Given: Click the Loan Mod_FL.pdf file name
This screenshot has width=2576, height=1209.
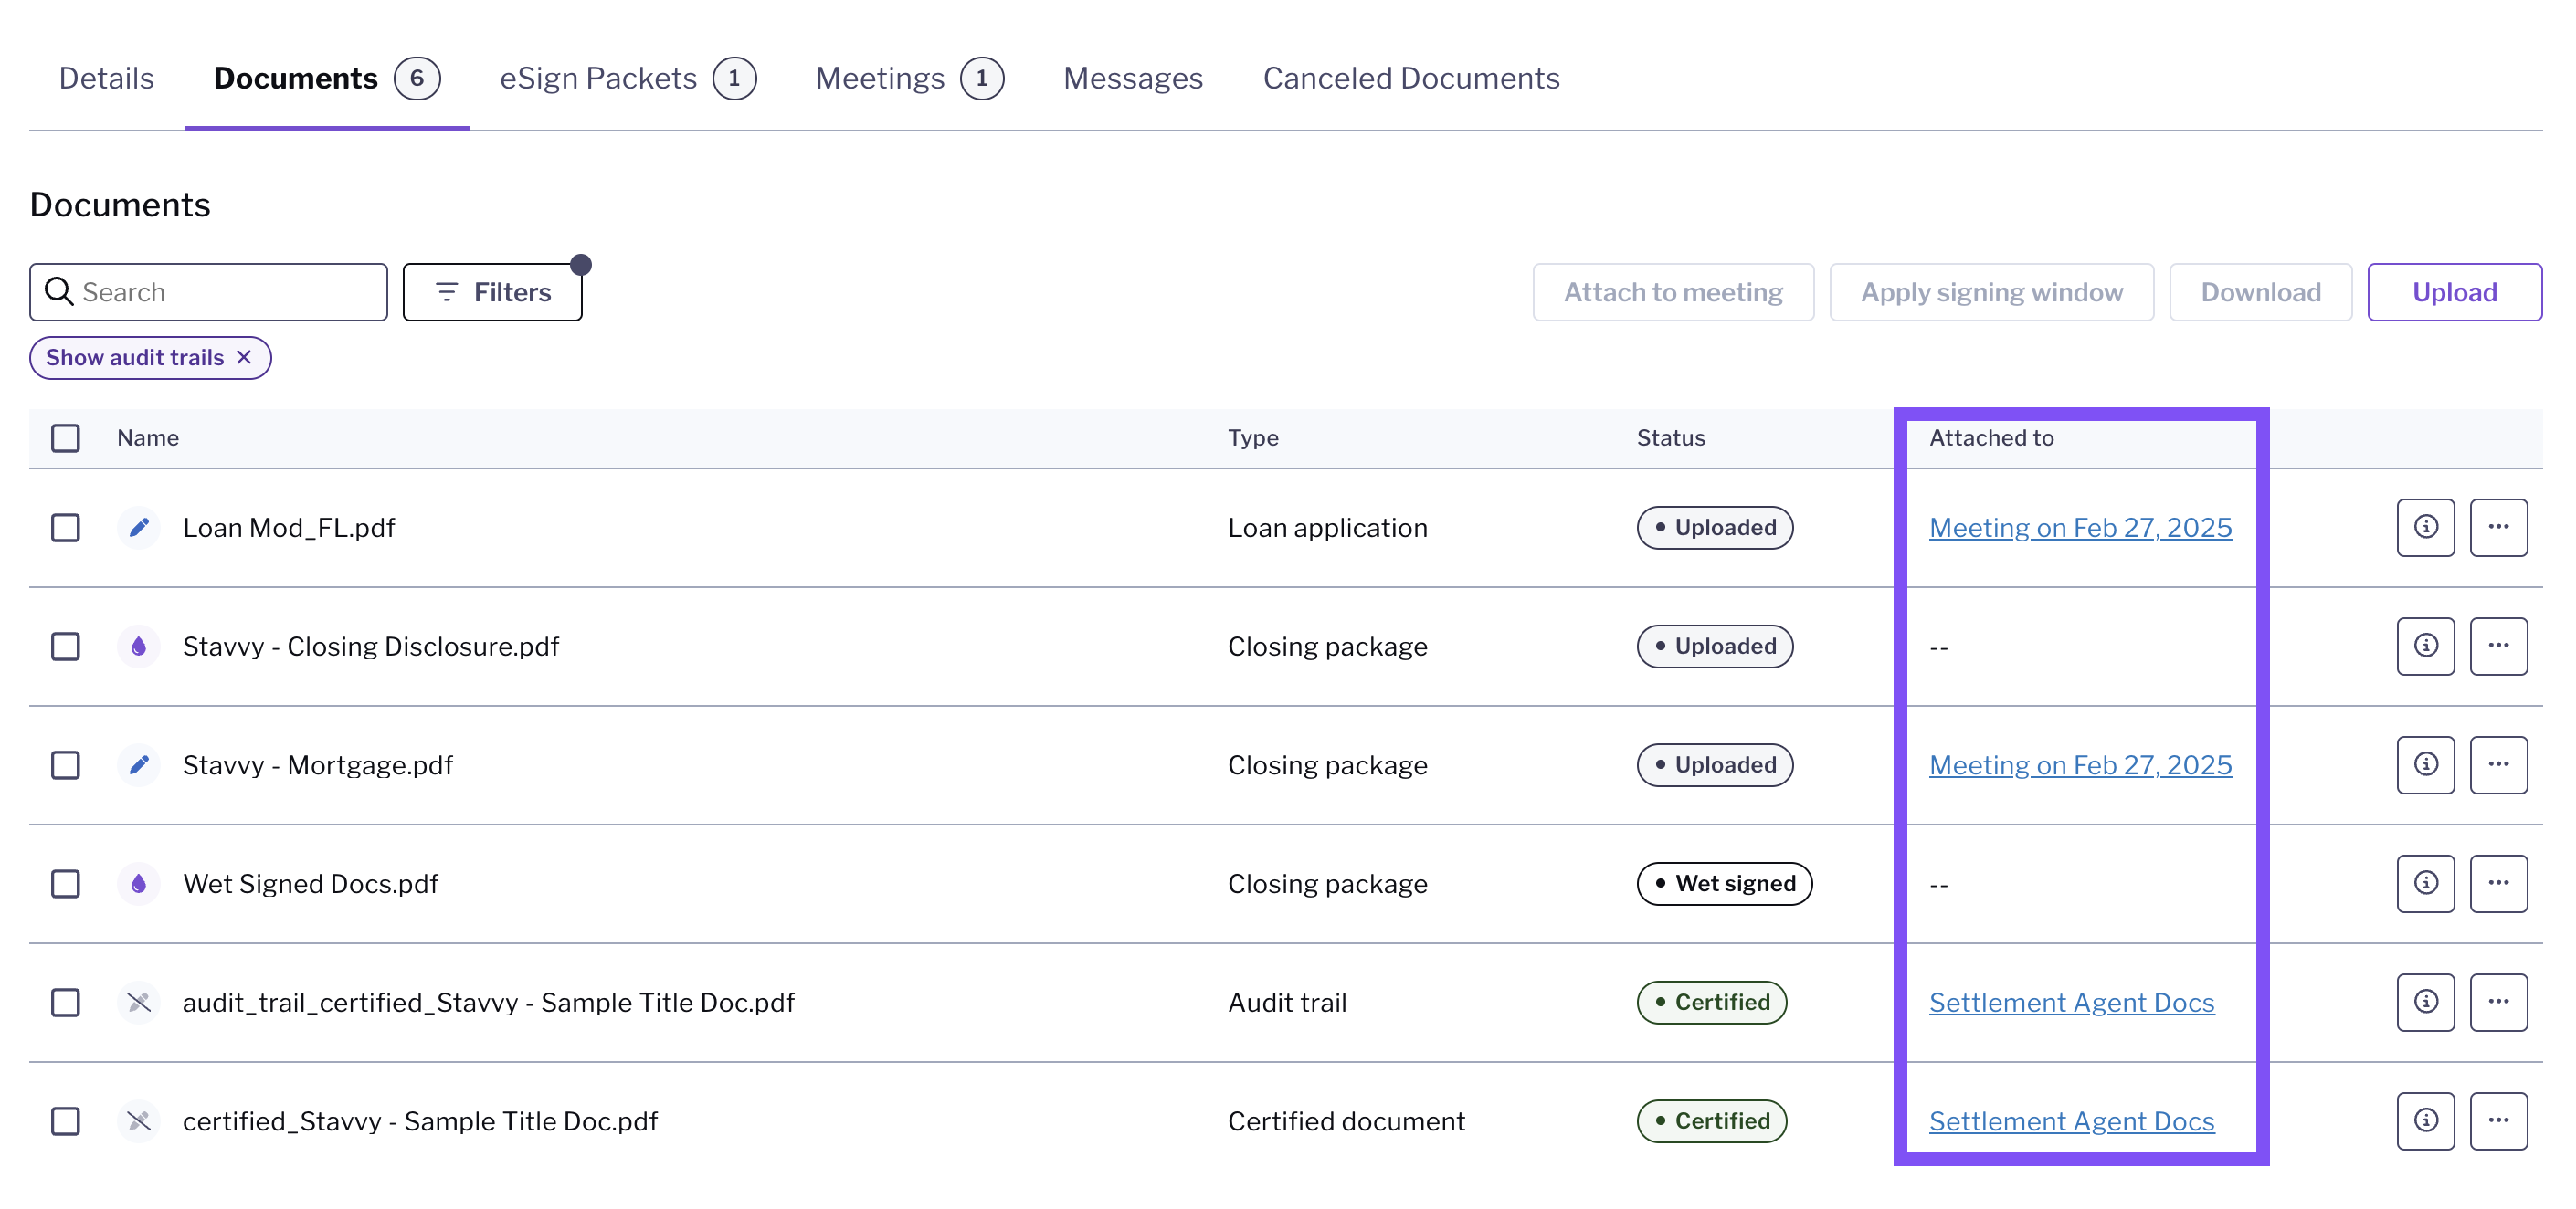Looking at the screenshot, I should pos(289,527).
